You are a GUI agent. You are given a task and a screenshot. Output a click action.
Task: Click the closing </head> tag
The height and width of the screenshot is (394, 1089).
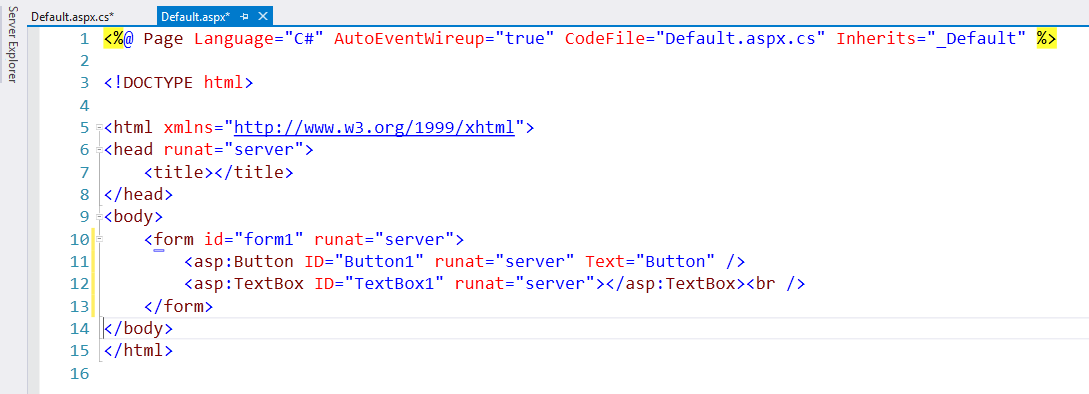pyautogui.click(x=138, y=195)
